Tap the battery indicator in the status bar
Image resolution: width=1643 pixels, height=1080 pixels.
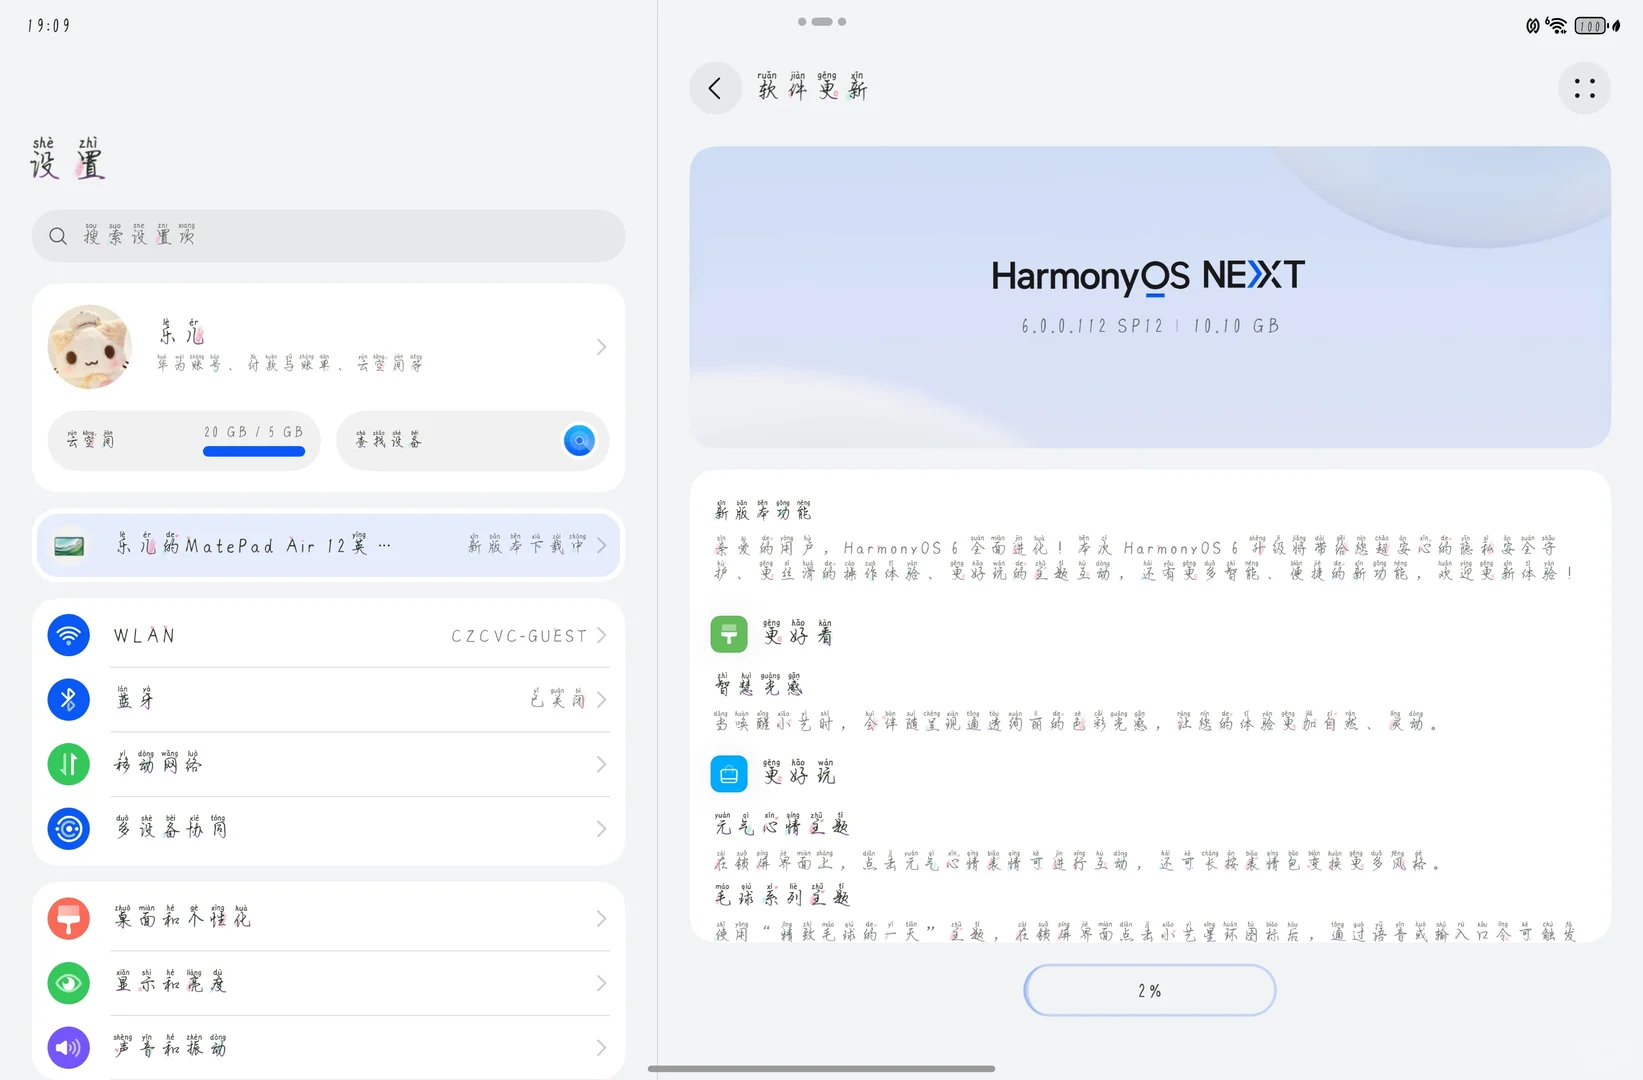click(x=1590, y=26)
